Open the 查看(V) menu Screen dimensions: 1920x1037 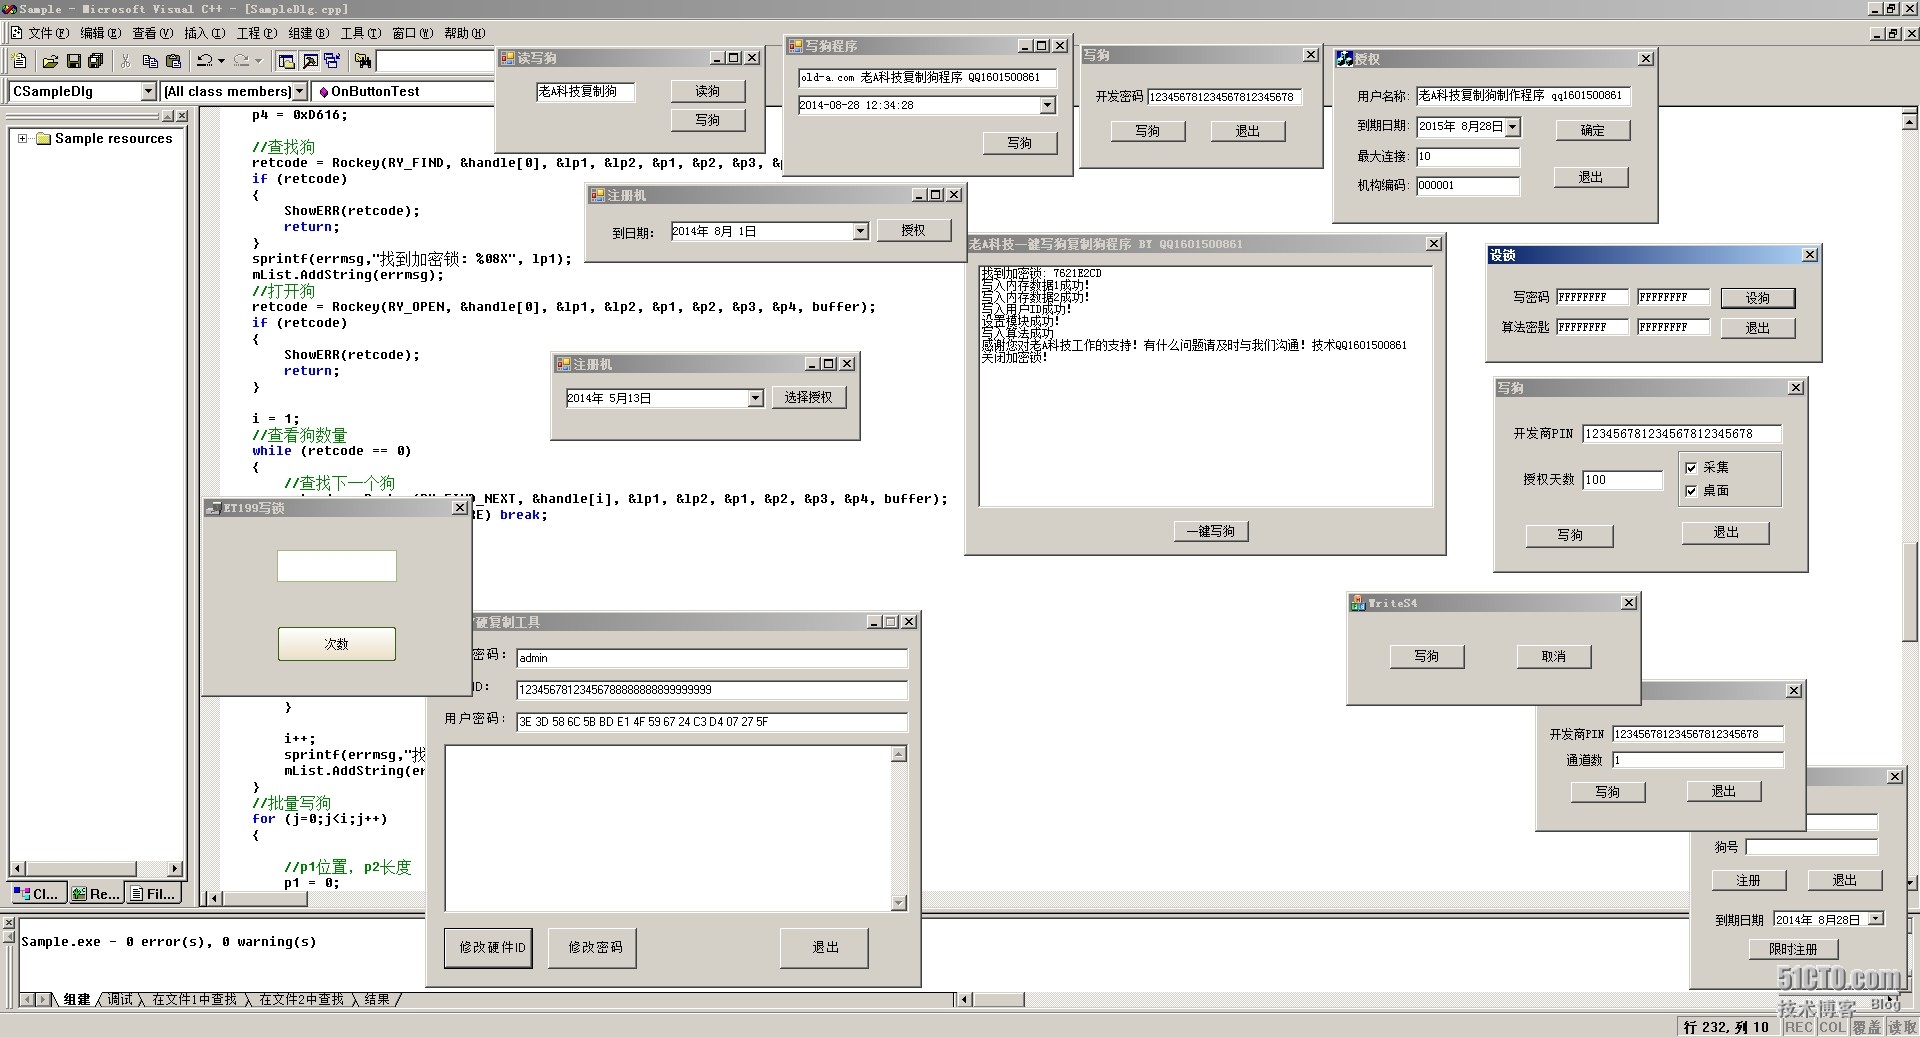[x=152, y=33]
